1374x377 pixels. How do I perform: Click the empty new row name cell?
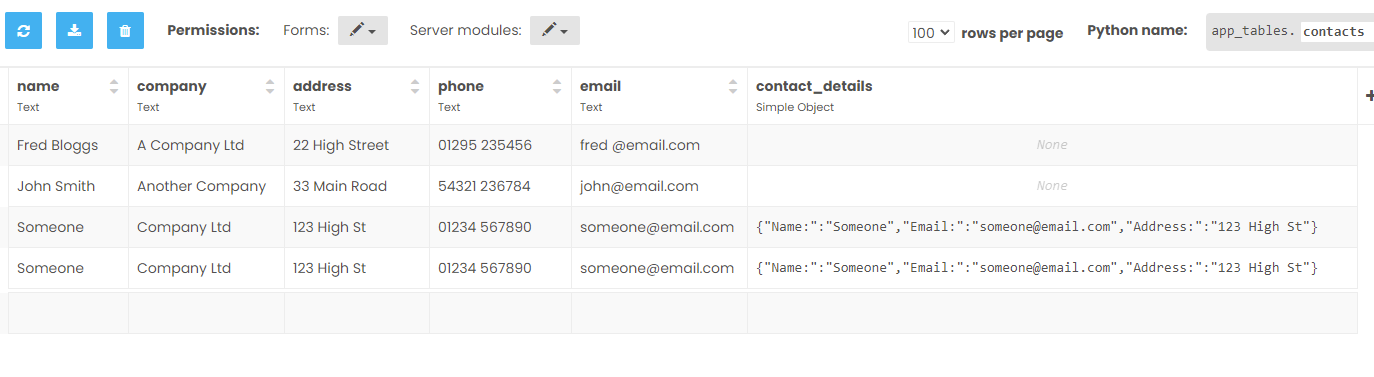[68, 313]
